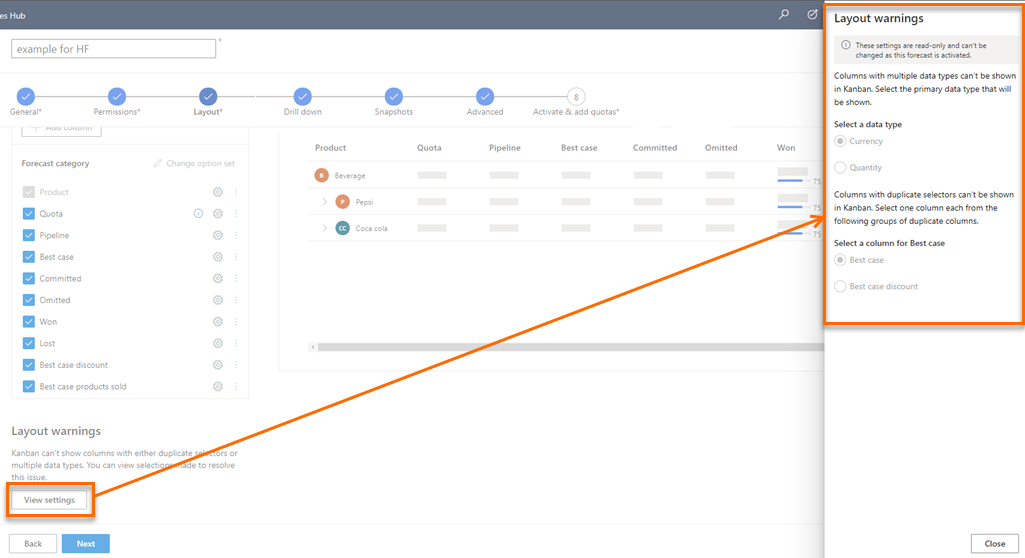Expand the Coca cola row chevron
Viewport: 1025px width, 558px height.
(324, 228)
